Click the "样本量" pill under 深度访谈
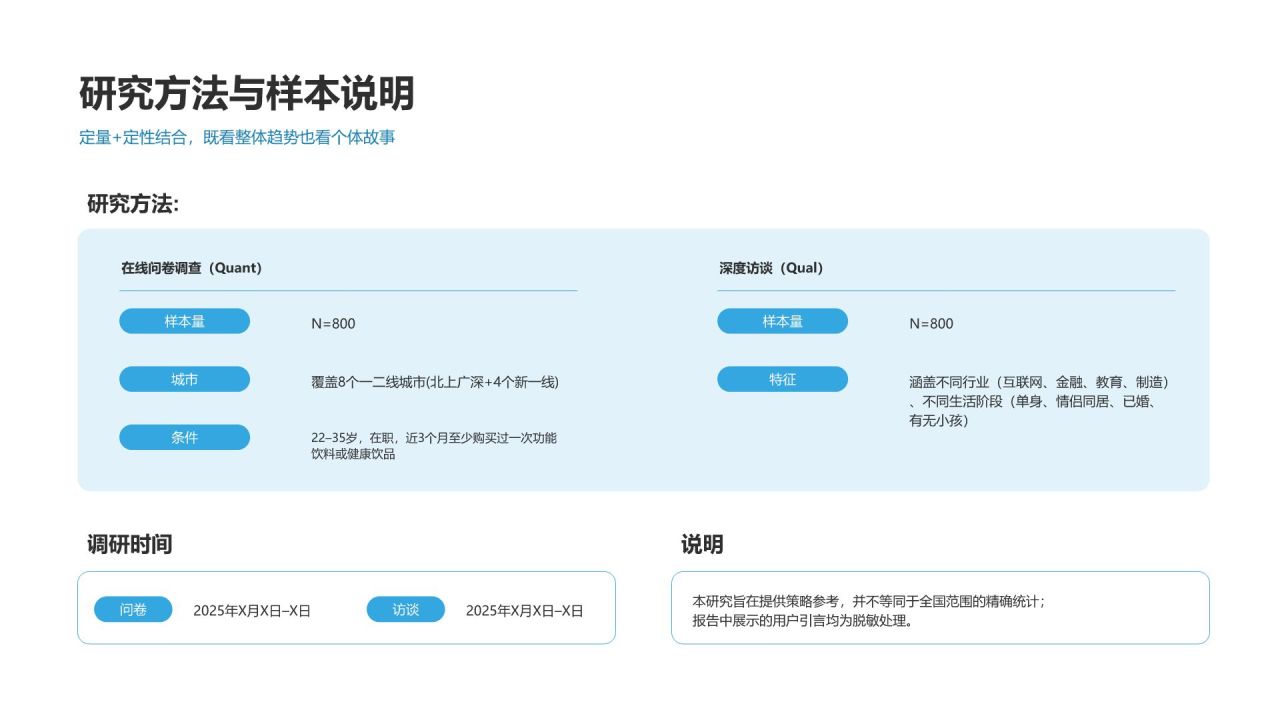The width and height of the screenshot is (1280, 720). point(783,321)
